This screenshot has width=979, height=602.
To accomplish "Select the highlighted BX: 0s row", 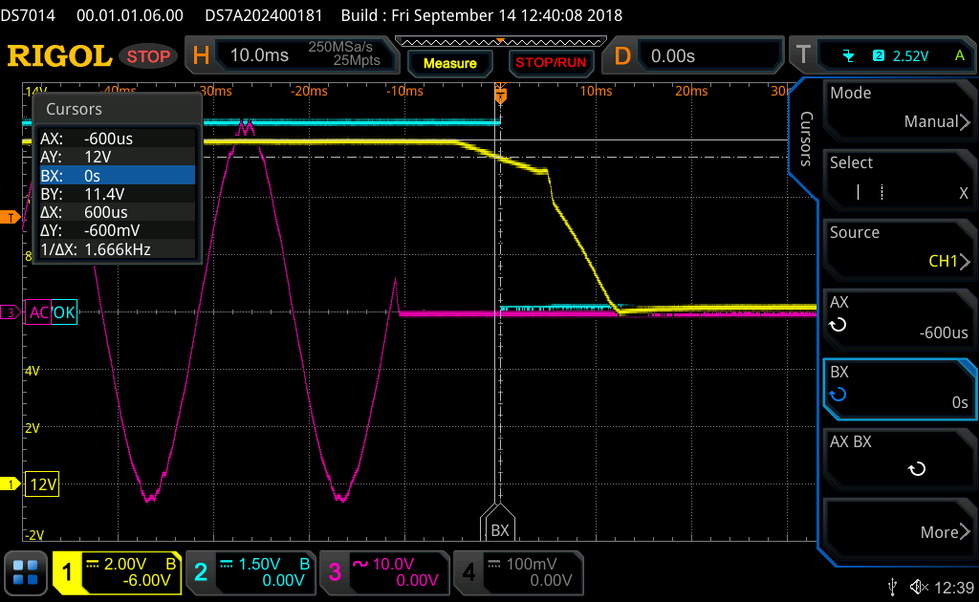I will pos(117,175).
